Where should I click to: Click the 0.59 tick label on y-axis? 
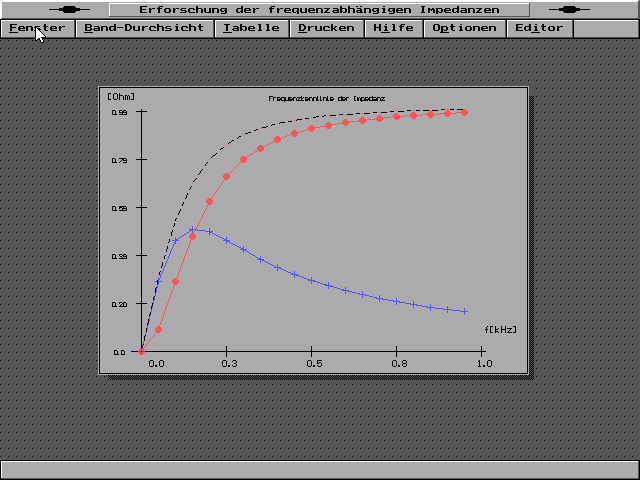pos(118,208)
